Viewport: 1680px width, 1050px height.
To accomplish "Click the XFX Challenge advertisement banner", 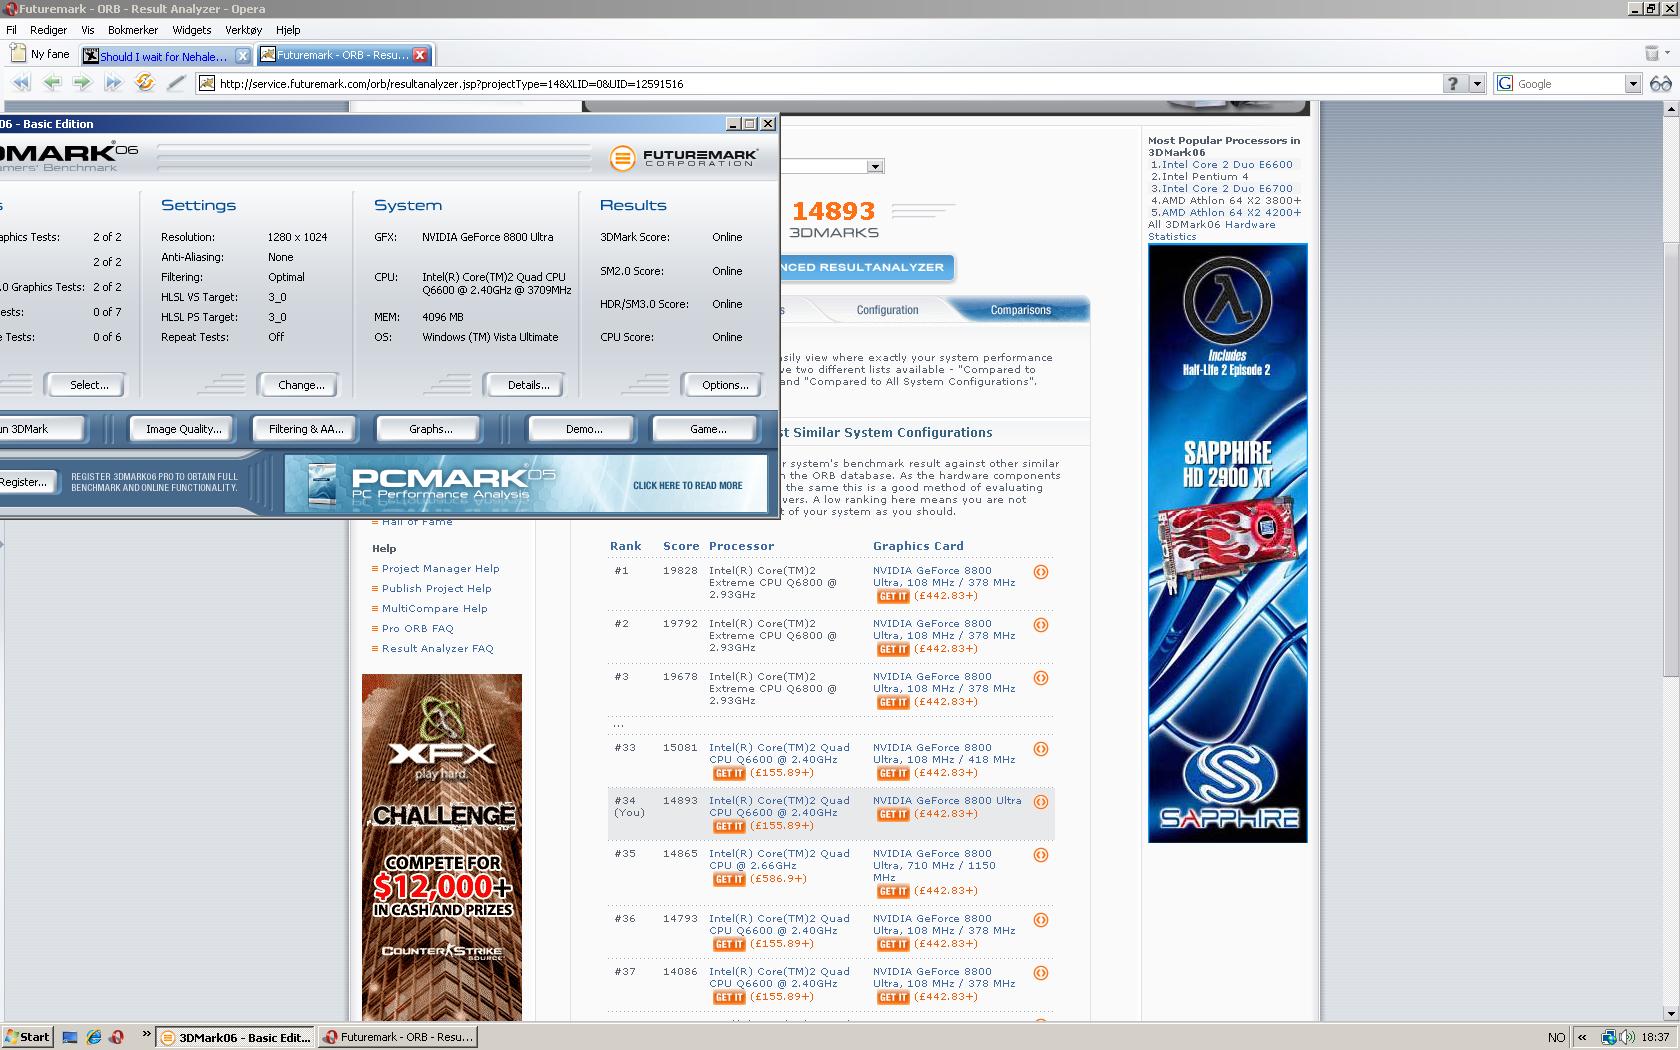I will coord(442,847).
